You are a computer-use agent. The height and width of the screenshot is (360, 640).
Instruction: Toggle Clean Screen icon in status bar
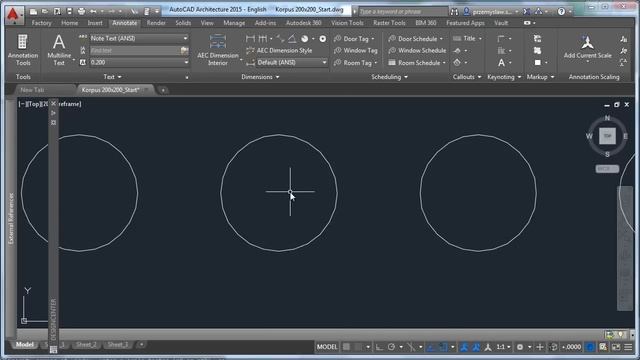coord(616,347)
